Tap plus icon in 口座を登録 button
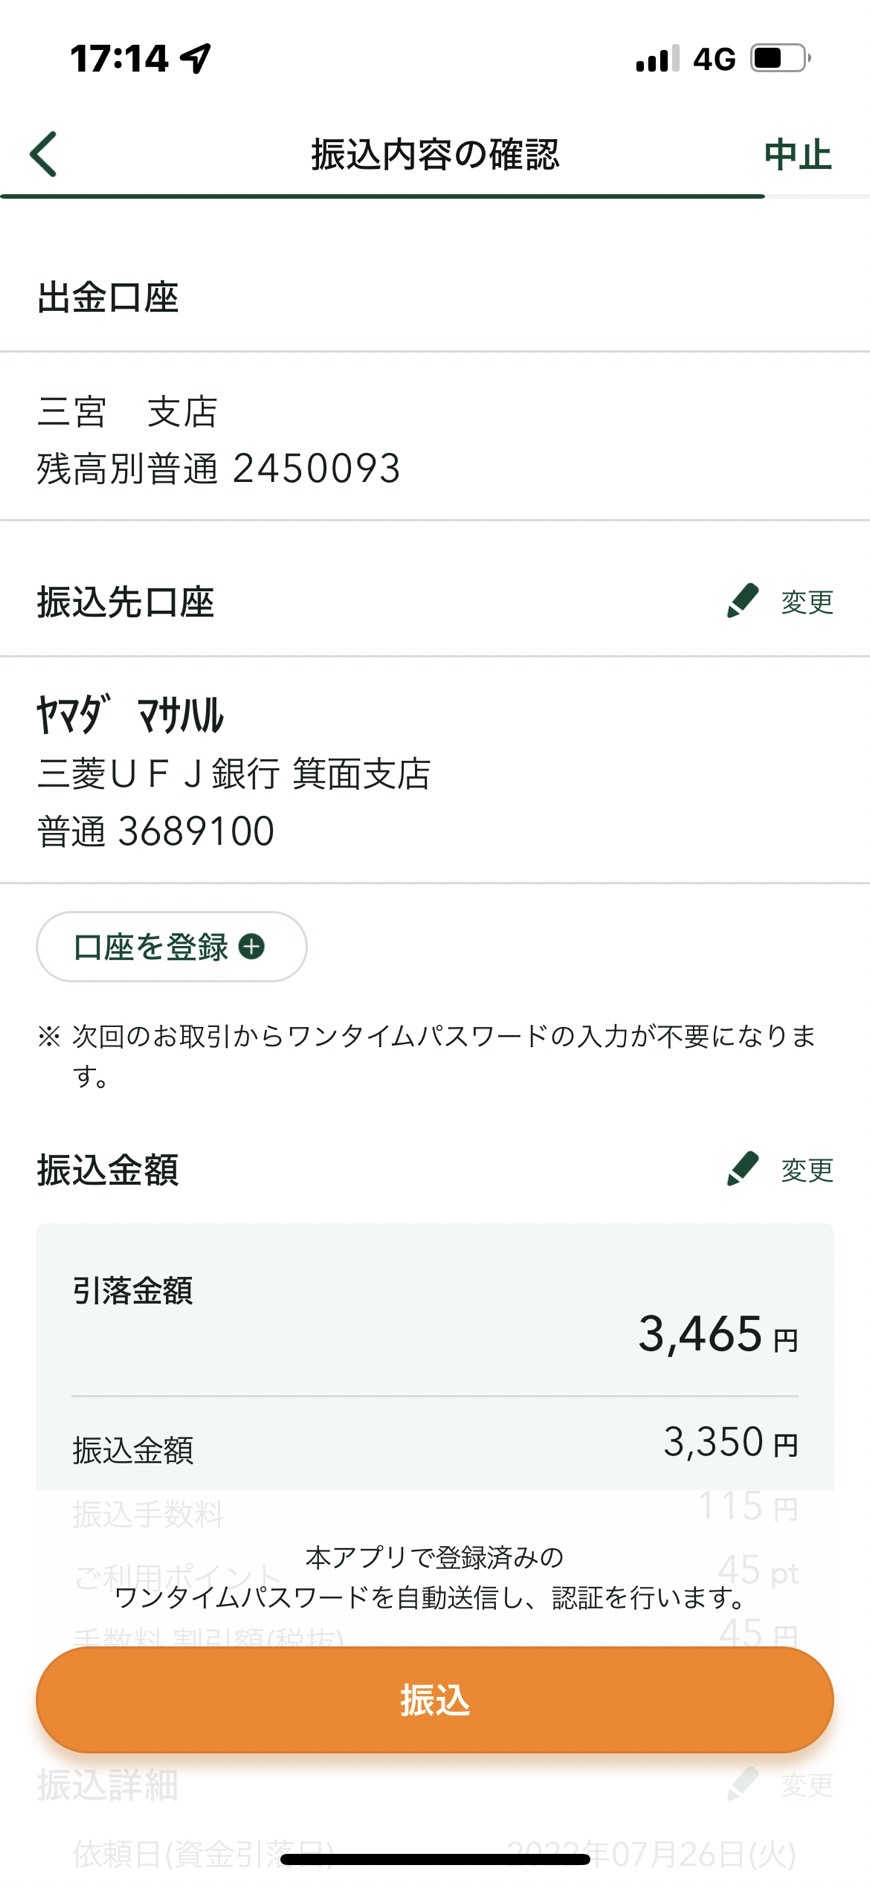Viewport: 870px width, 1883px height. click(252, 946)
